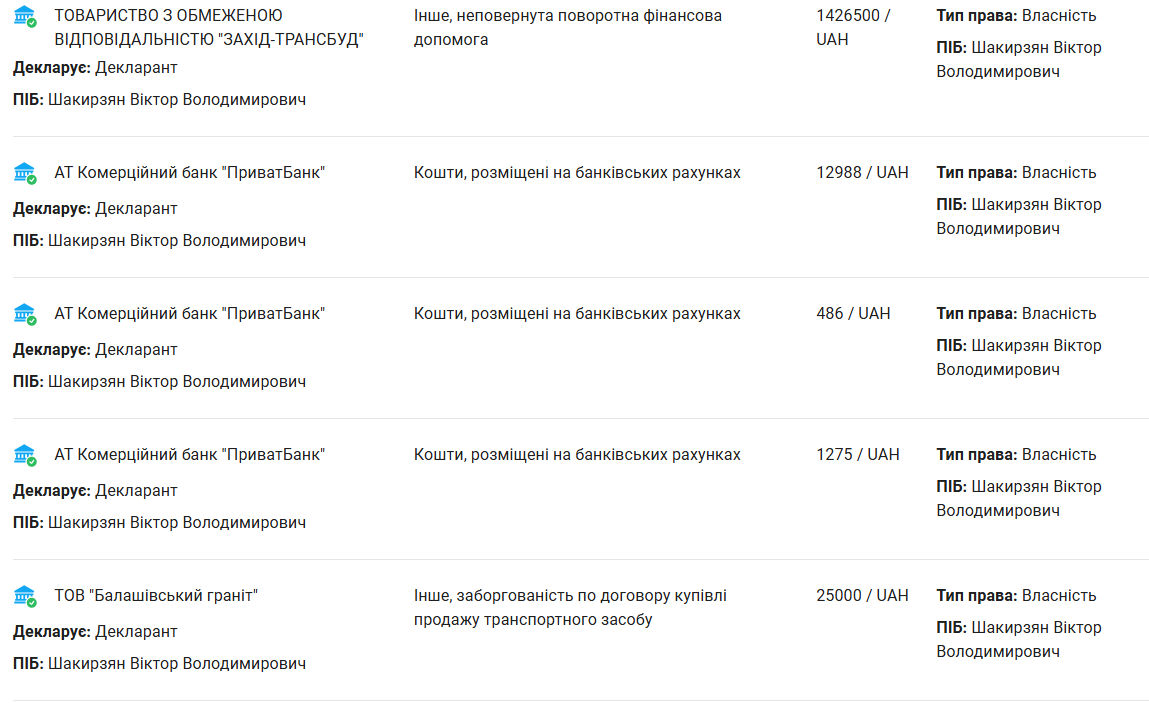Screen dimensions: 1149x703
Task: Click bank icon in PrivatBank 486 UAH row
Action: click(25, 314)
